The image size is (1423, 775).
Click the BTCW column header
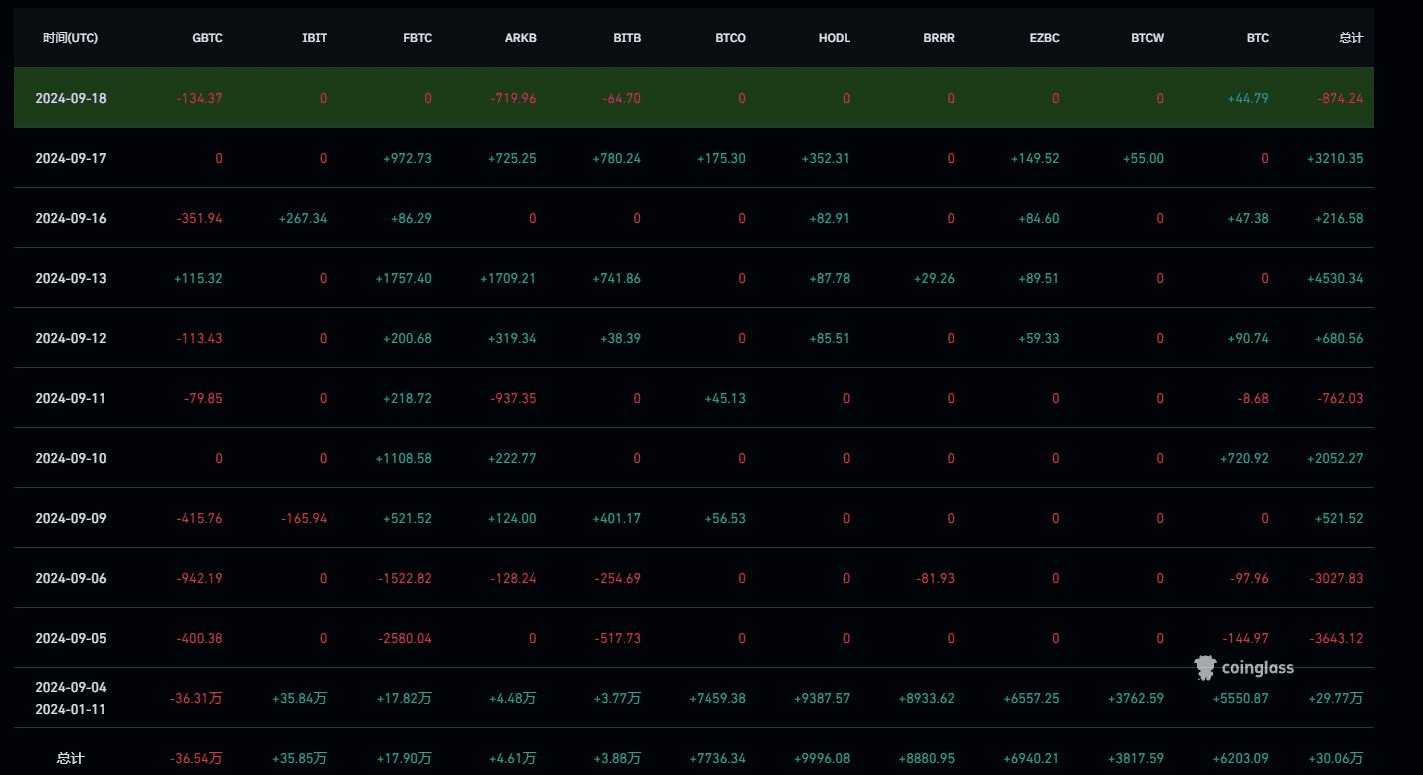[1148, 38]
